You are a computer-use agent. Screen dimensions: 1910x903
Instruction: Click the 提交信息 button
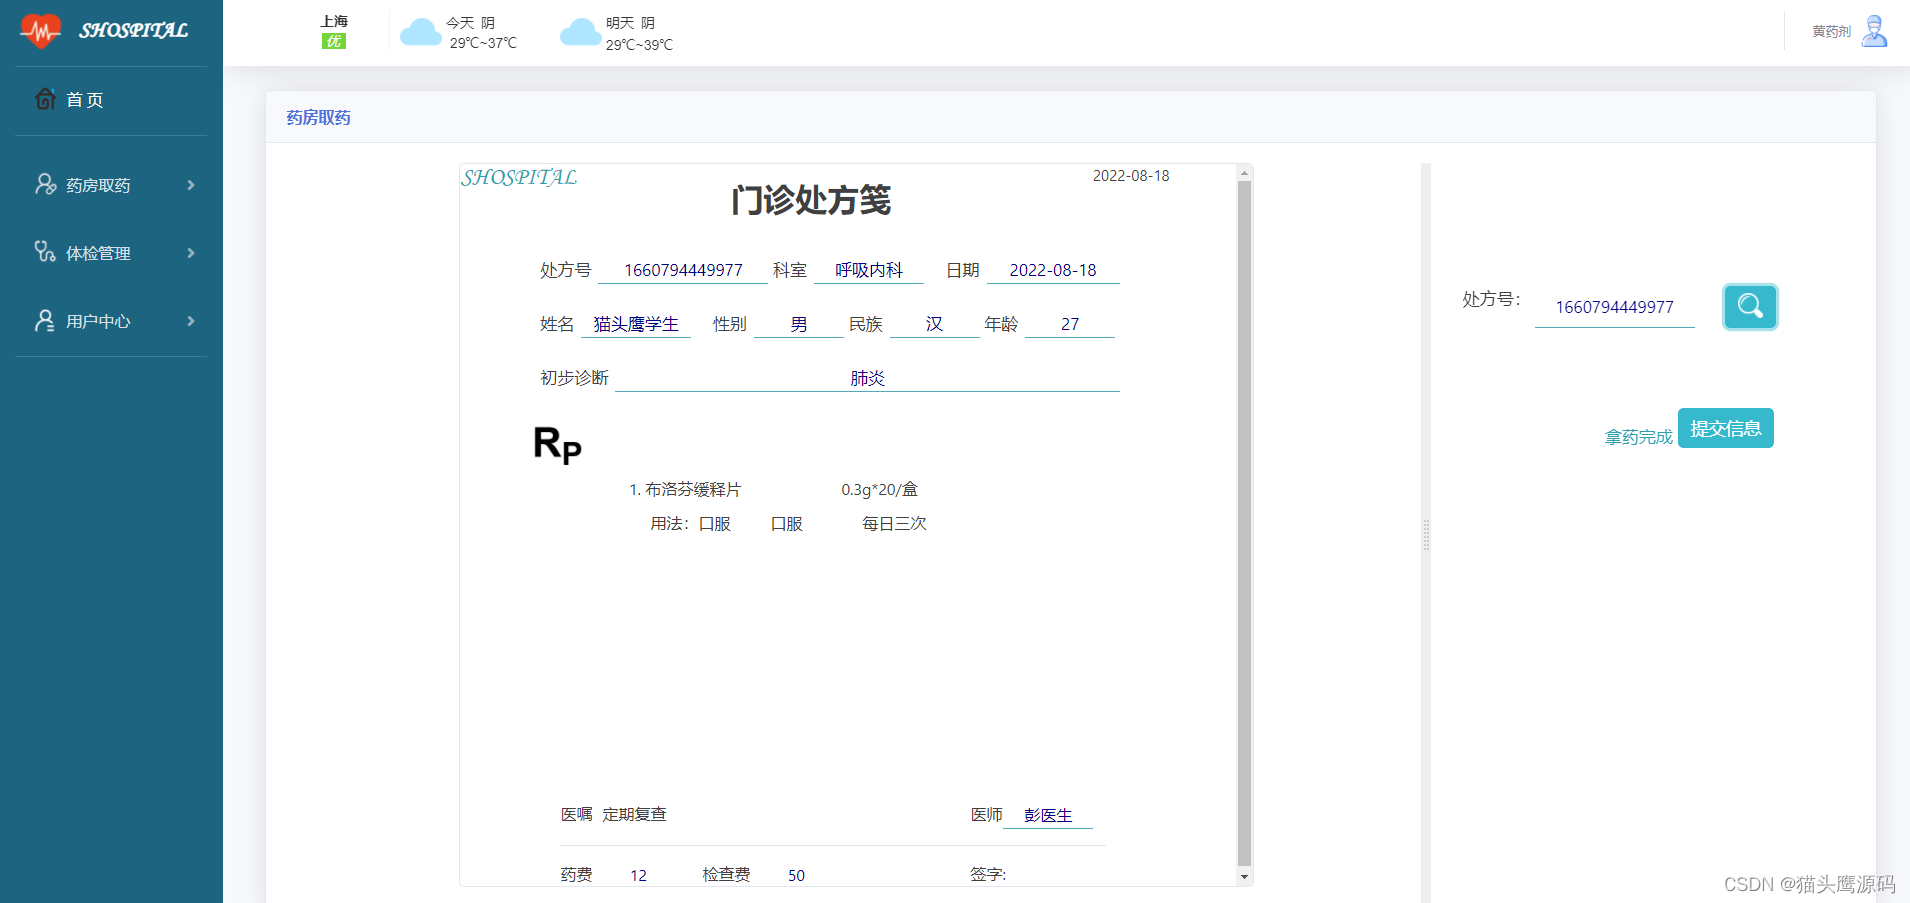1726,428
